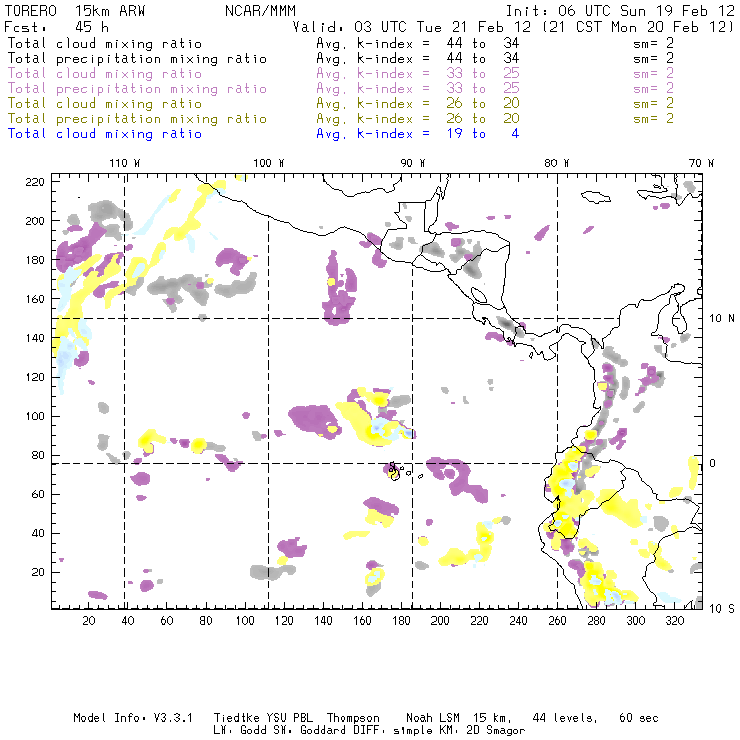Viewport: 740px width, 740px height.
Task: Click the '0' equator latitude label
Action: (712, 463)
